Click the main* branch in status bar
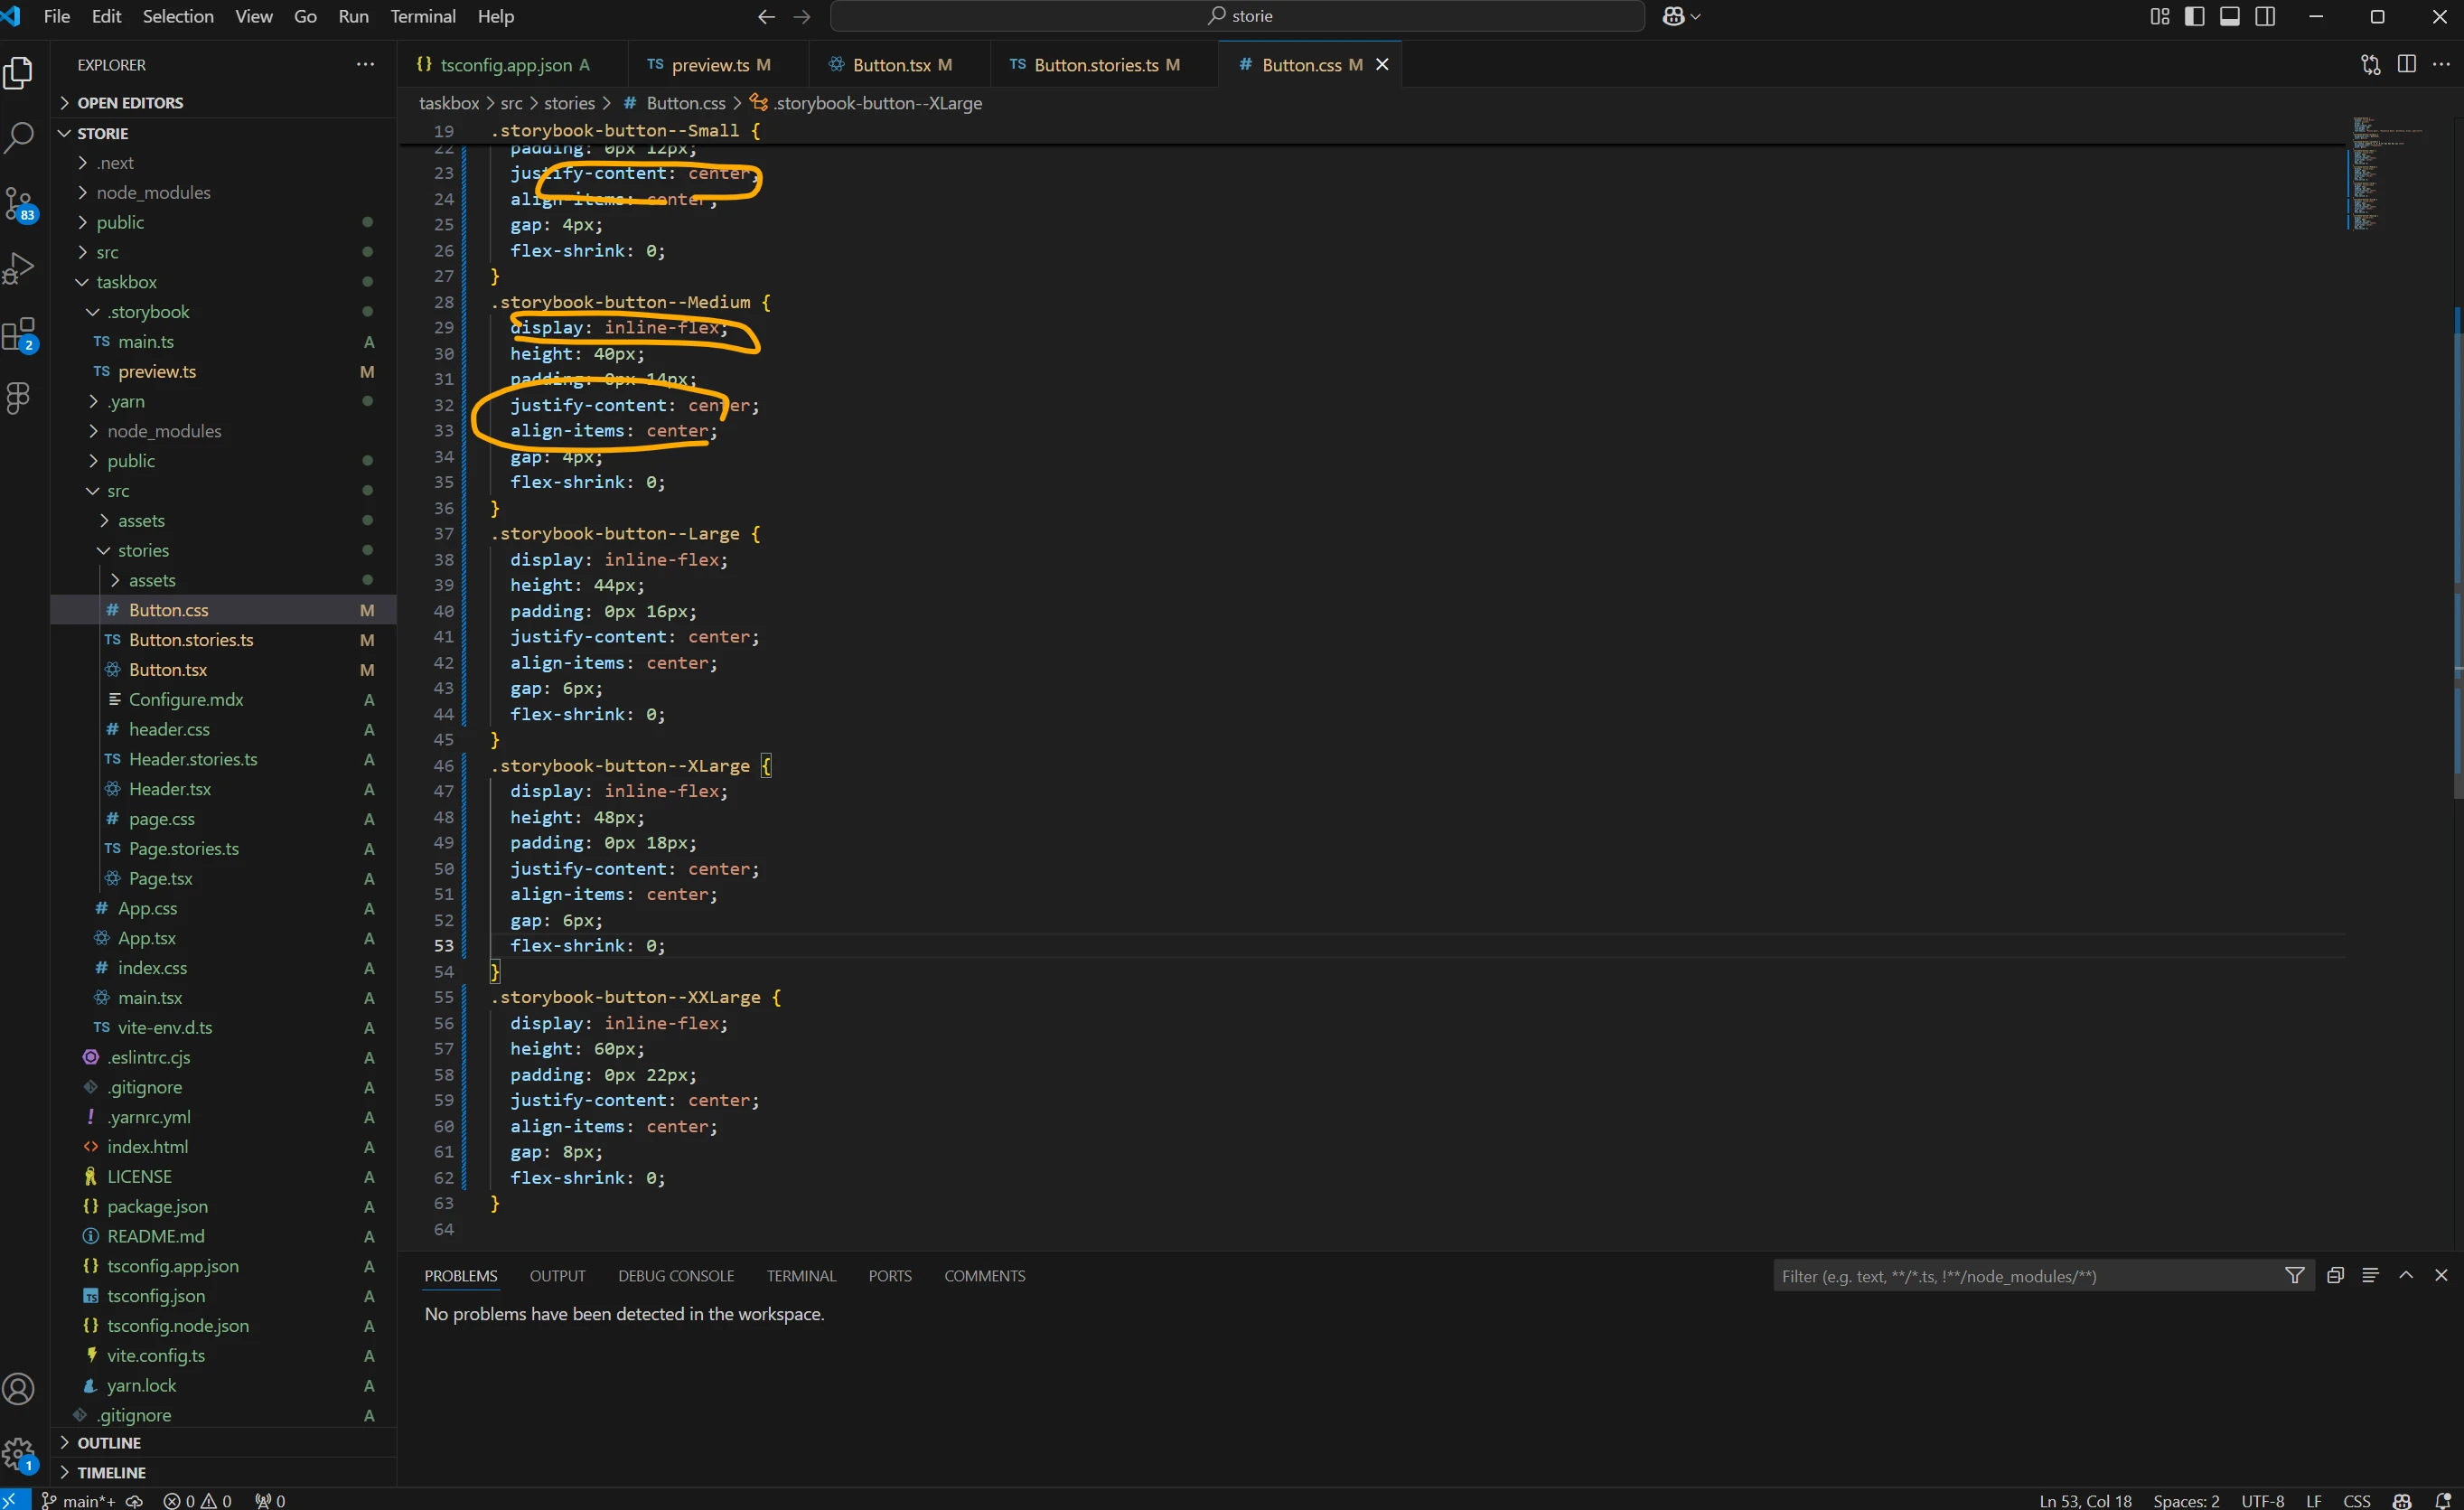This screenshot has height=1510, width=2464. point(78,1500)
